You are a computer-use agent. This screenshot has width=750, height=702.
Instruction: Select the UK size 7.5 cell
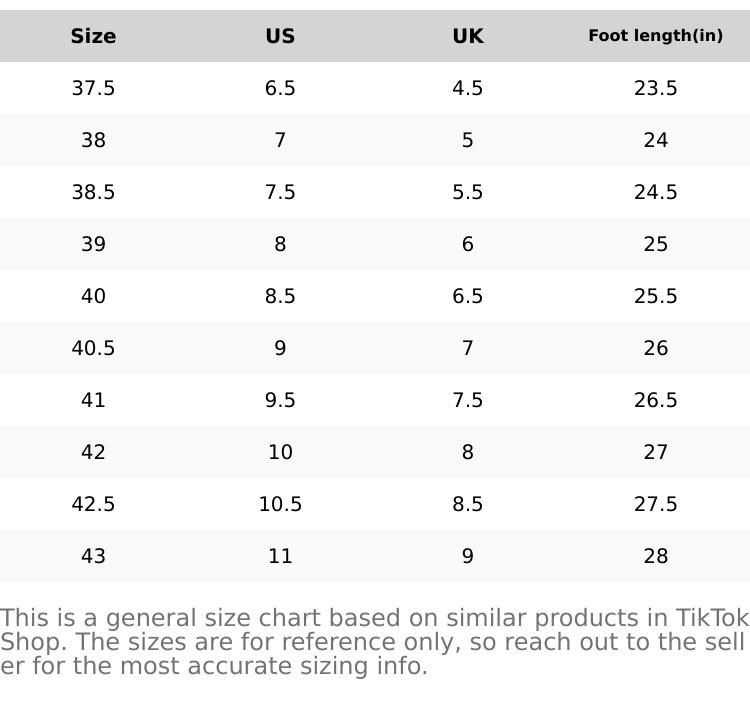467,401
